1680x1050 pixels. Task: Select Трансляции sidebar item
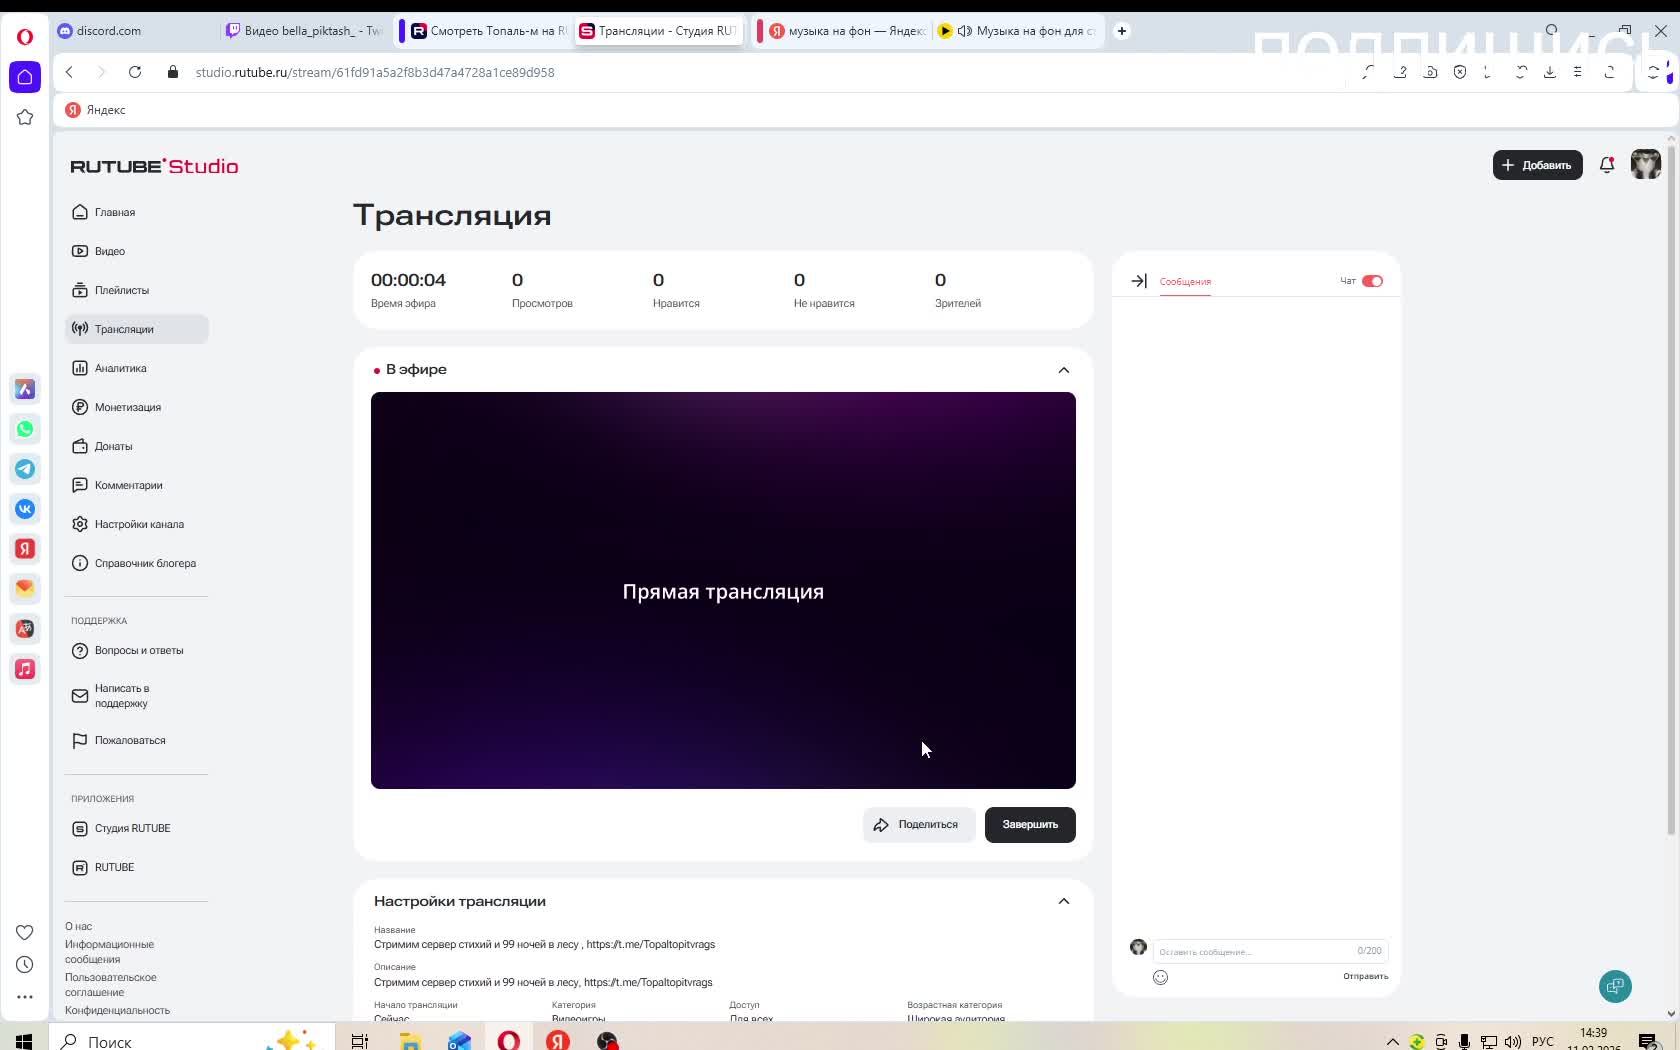tap(136, 329)
